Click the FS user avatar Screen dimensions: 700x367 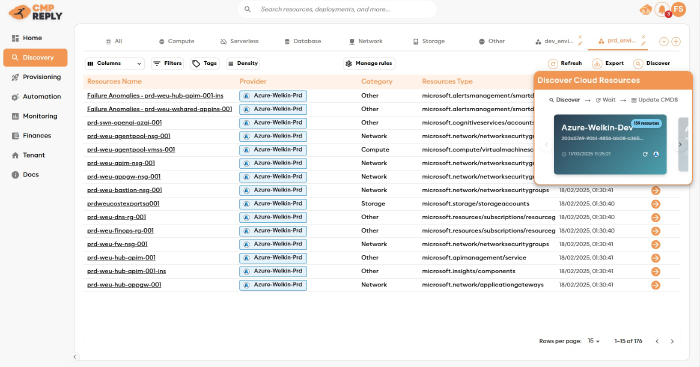point(679,9)
